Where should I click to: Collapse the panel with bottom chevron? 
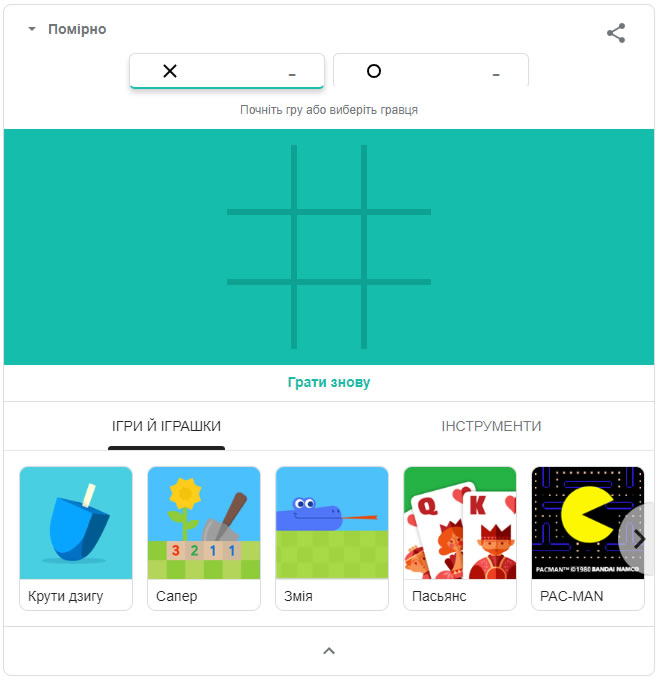pyautogui.click(x=329, y=651)
